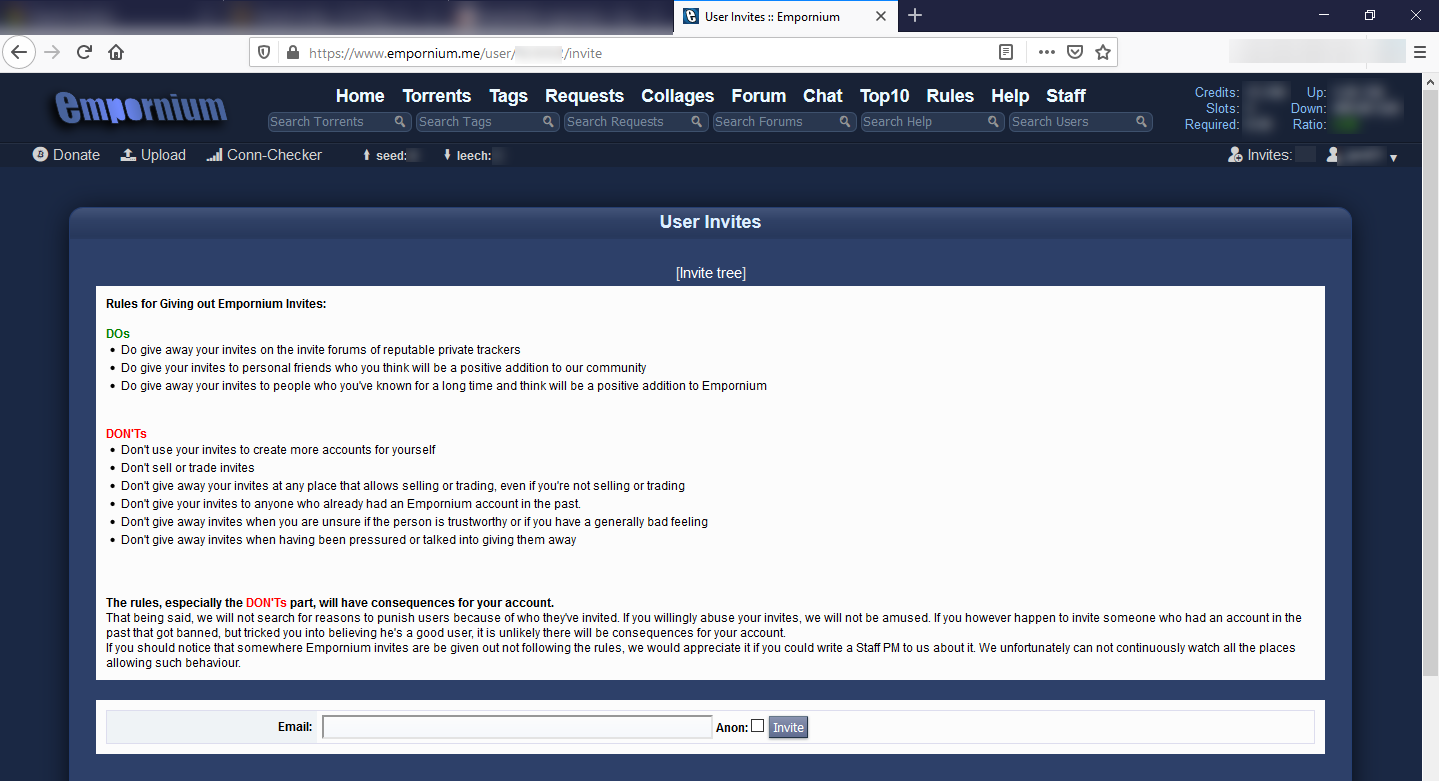Toggle reader view icon in address bar
Image resolution: width=1439 pixels, height=781 pixels.
coord(1006,53)
